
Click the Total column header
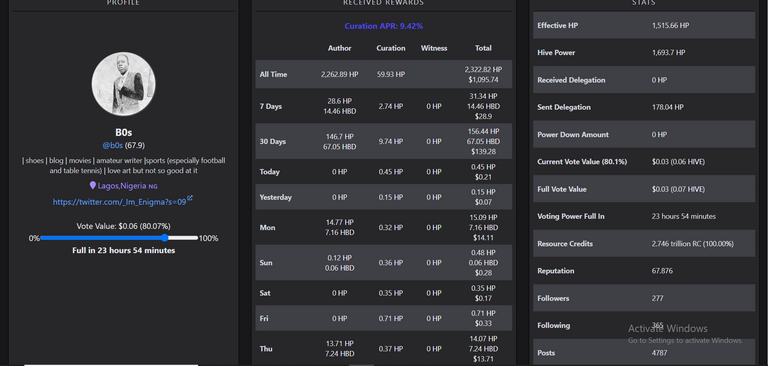click(x=483, y=49)
